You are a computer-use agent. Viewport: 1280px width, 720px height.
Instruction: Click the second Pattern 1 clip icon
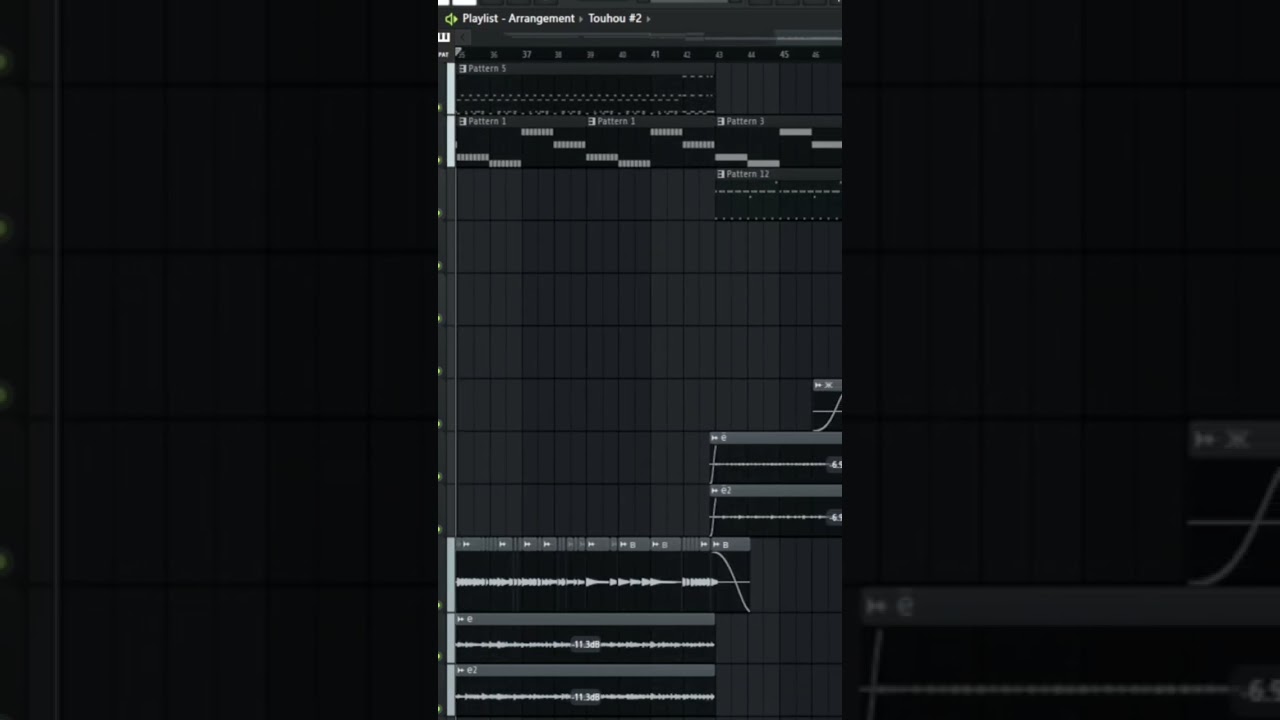pos(592,121)
